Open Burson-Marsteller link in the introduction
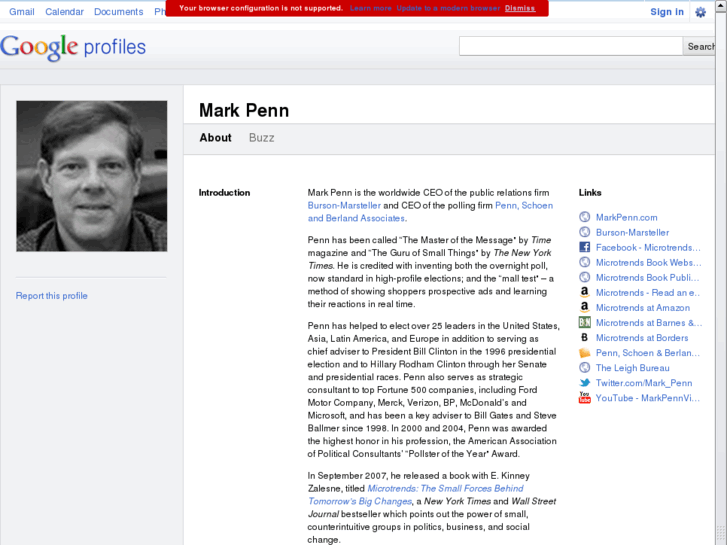This screenshot has height=545, width=727. 344,205
